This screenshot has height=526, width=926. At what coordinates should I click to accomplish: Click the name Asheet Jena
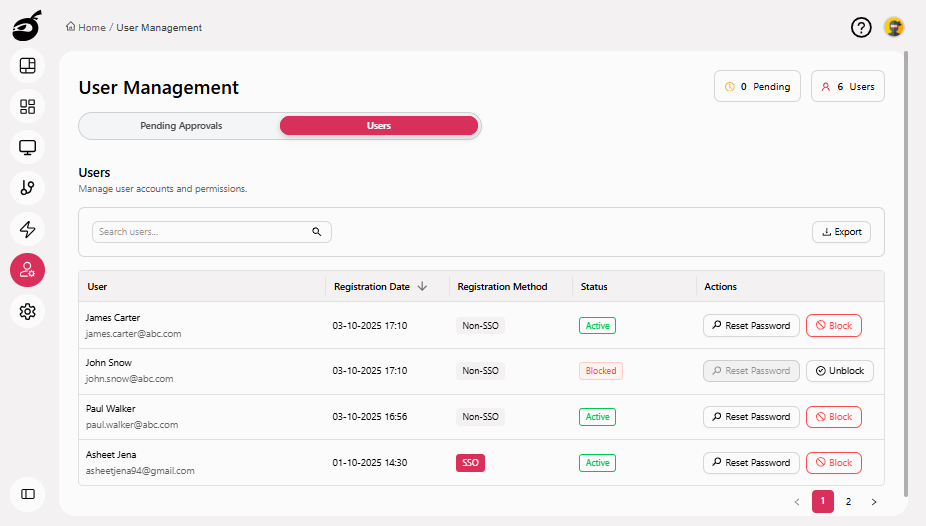click(111, 455)
